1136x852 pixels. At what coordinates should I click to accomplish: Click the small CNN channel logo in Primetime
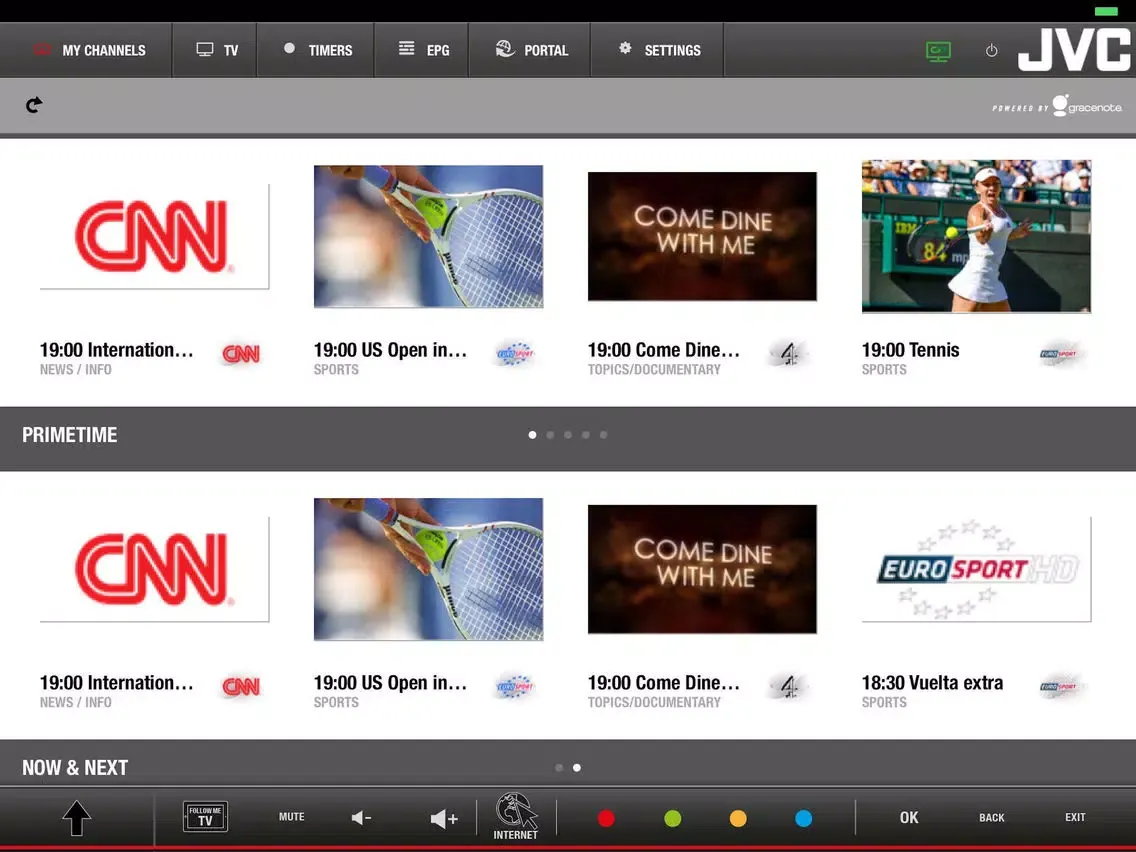point(241,354)
